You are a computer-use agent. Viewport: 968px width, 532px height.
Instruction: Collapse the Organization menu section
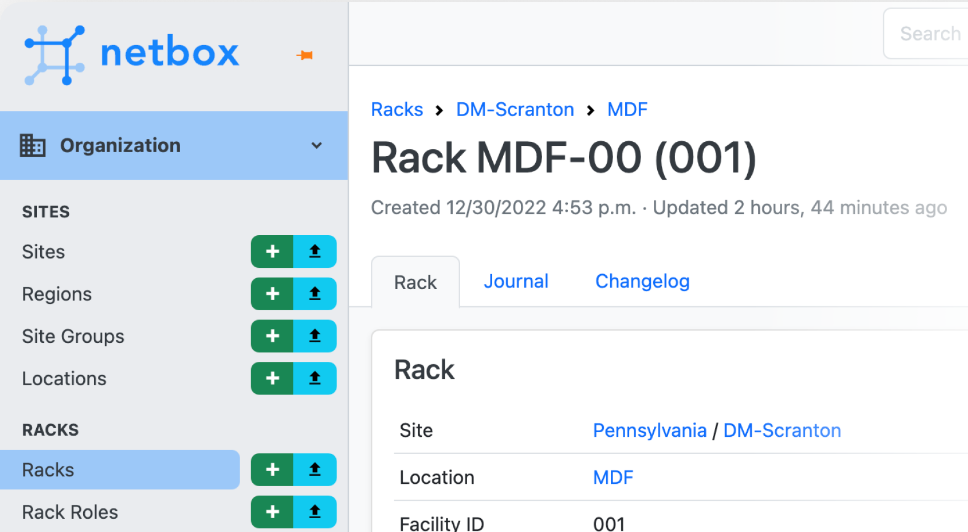coord(174,146)
